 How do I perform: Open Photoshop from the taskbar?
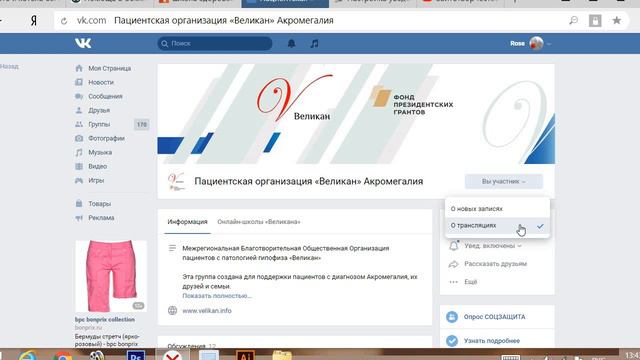coord(136,356)
